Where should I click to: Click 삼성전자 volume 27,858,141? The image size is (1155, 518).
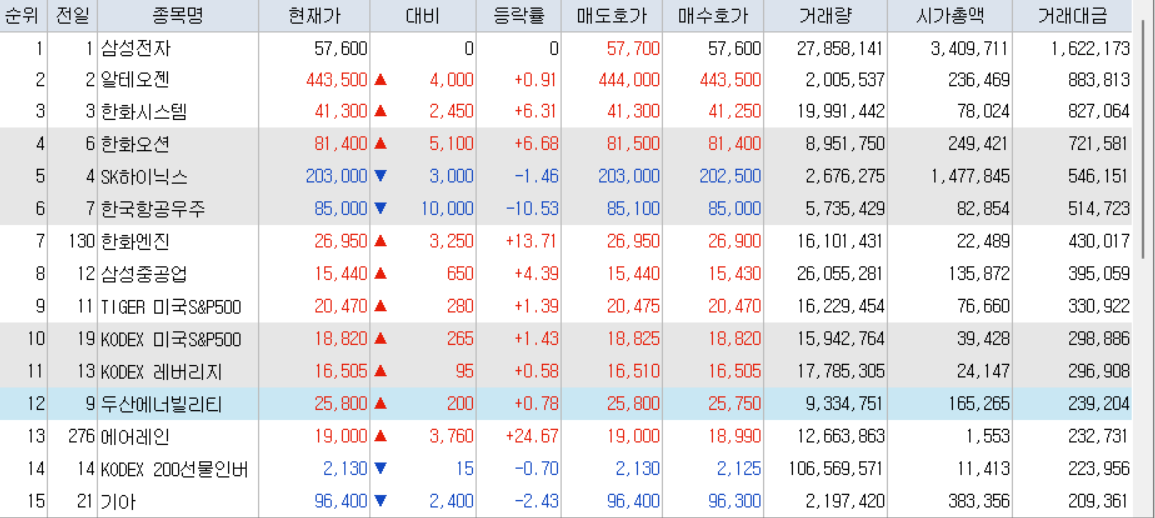840,49
